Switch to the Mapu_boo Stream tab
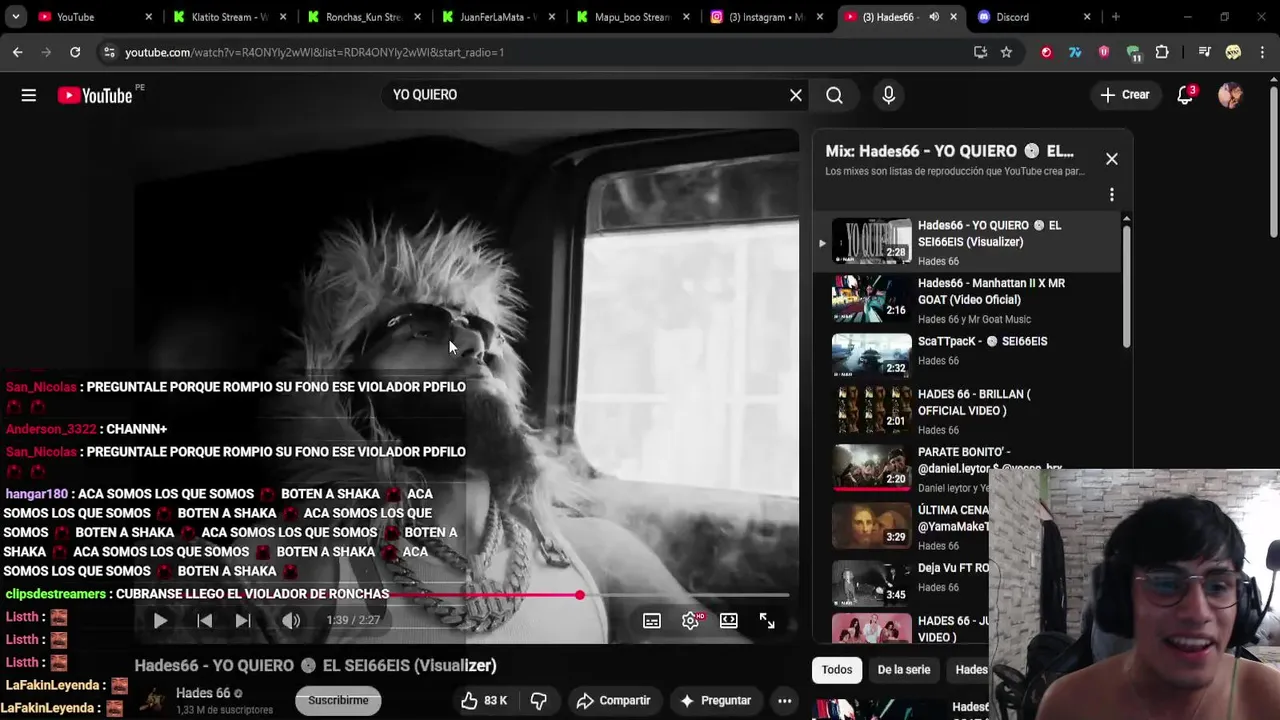Screen dimensions: 1280x720 (632, 17)
